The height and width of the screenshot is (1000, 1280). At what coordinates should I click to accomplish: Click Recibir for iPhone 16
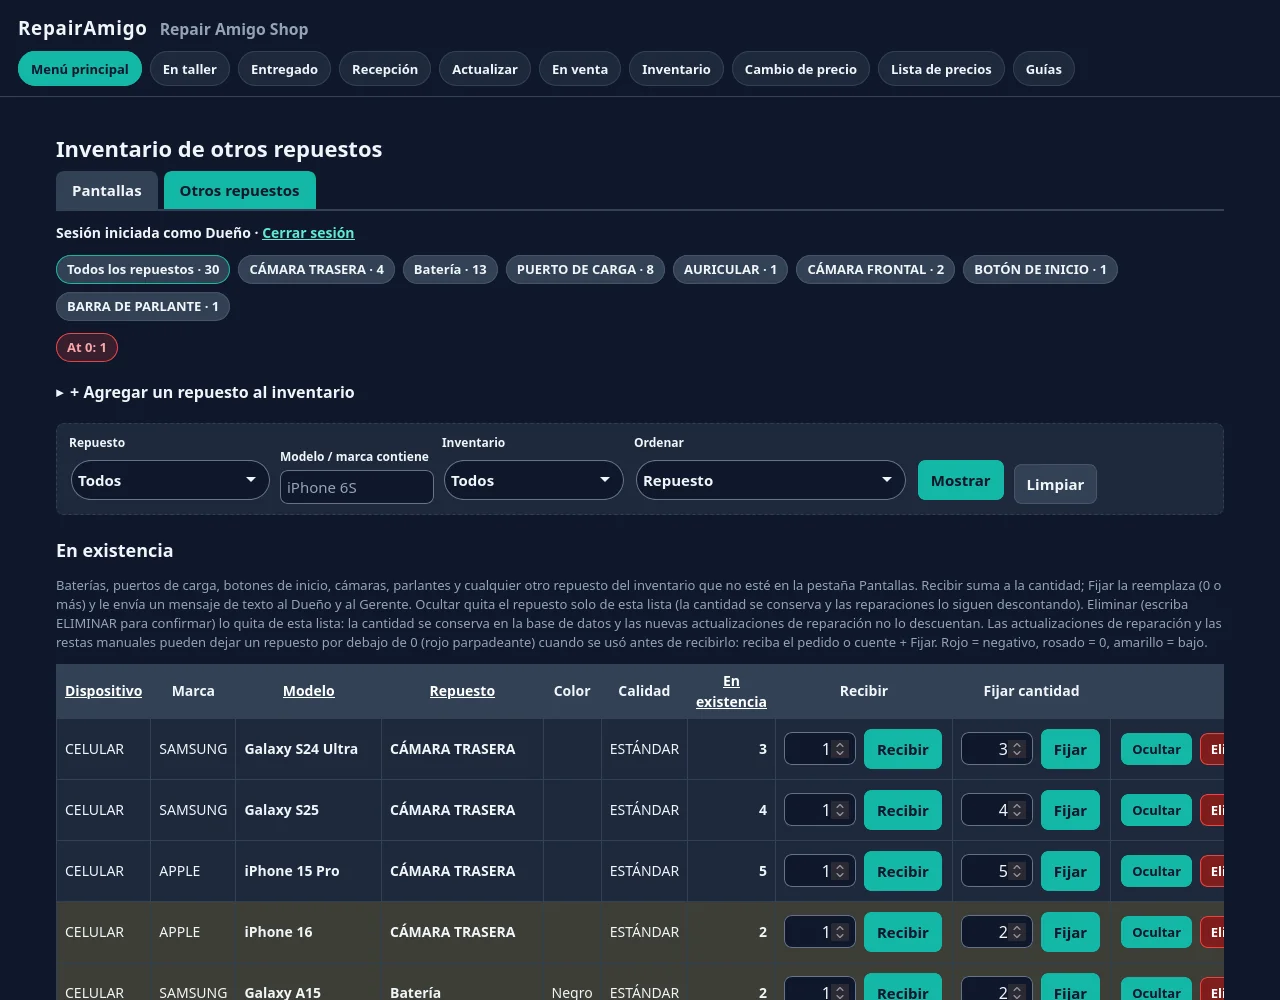point(903,932)
